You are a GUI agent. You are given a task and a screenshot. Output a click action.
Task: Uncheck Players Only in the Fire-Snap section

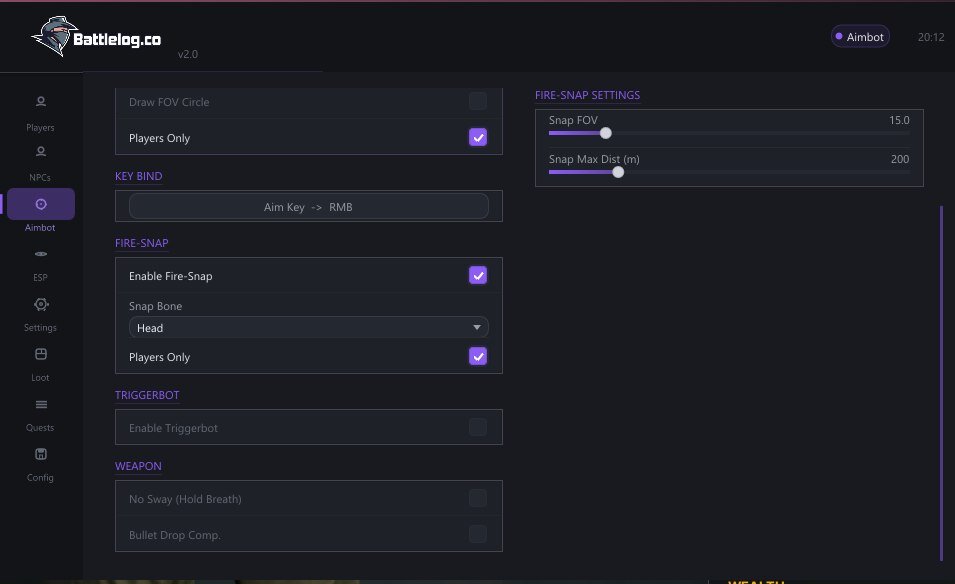pyautogui.click(x=478, y=356)
